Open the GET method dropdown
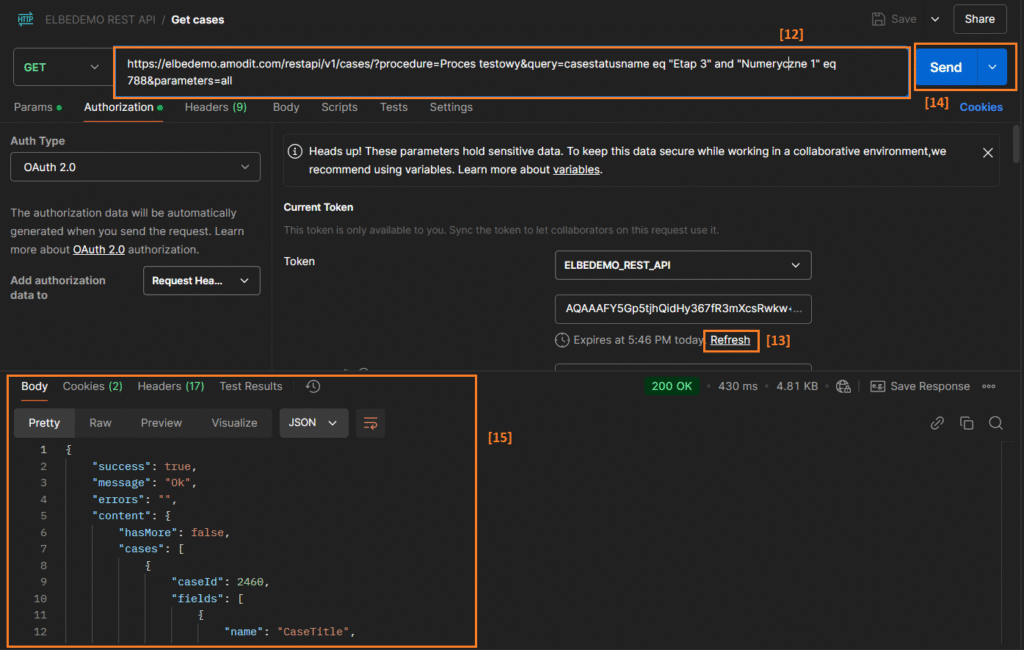The height and width of the screenshot is (650, 1024). (x=62, y=67)
